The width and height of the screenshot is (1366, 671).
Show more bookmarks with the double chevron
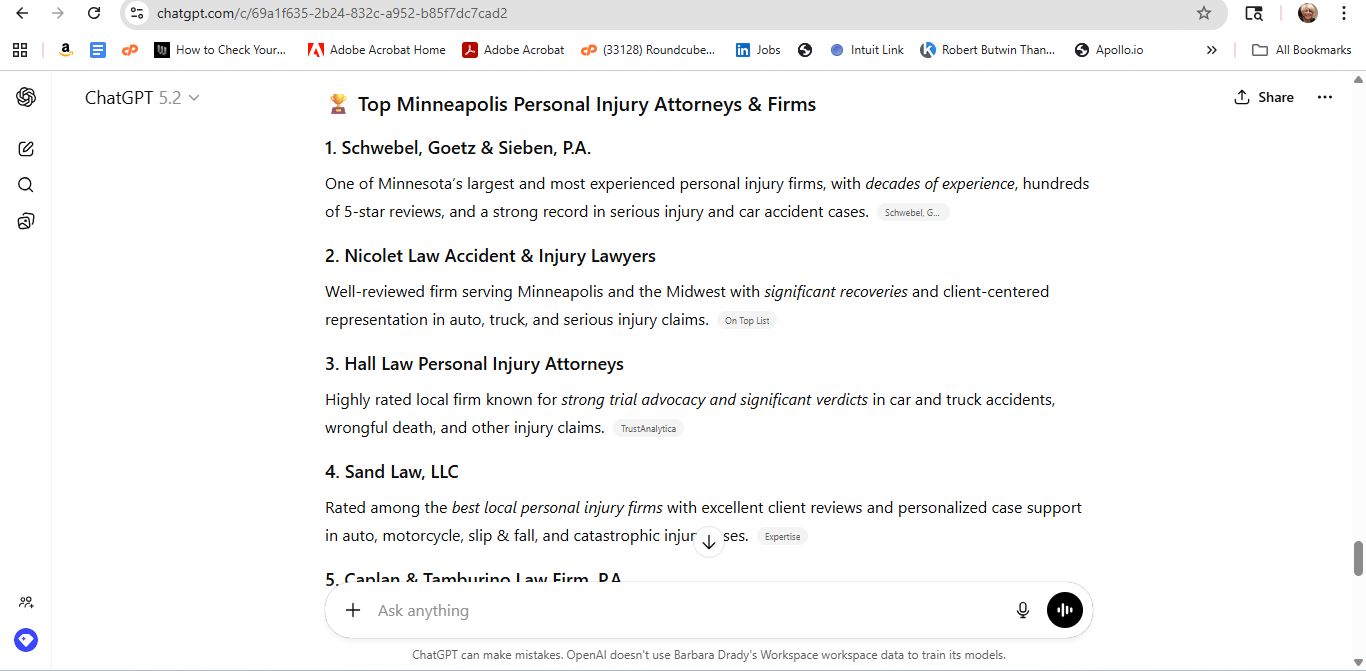click(1212, 50)
